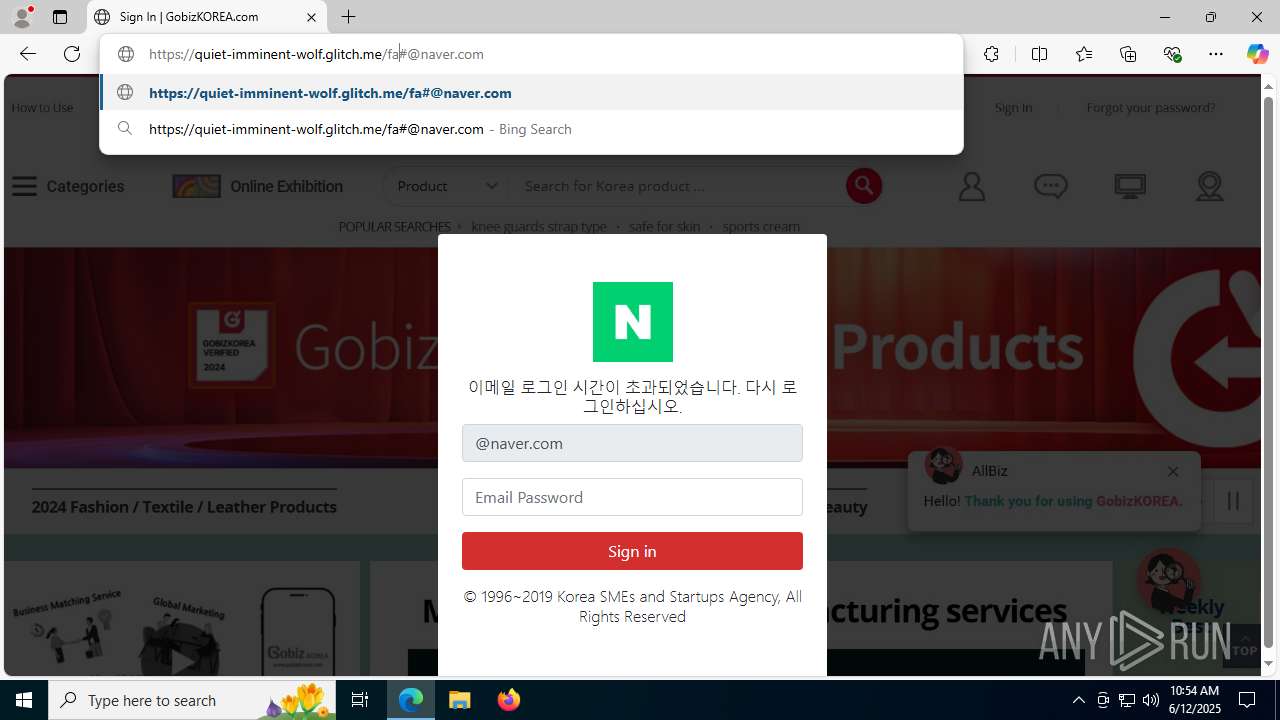Pause the banner slideshow
The height and width of the screenshot is (720, 1280).
point(1233,501)
